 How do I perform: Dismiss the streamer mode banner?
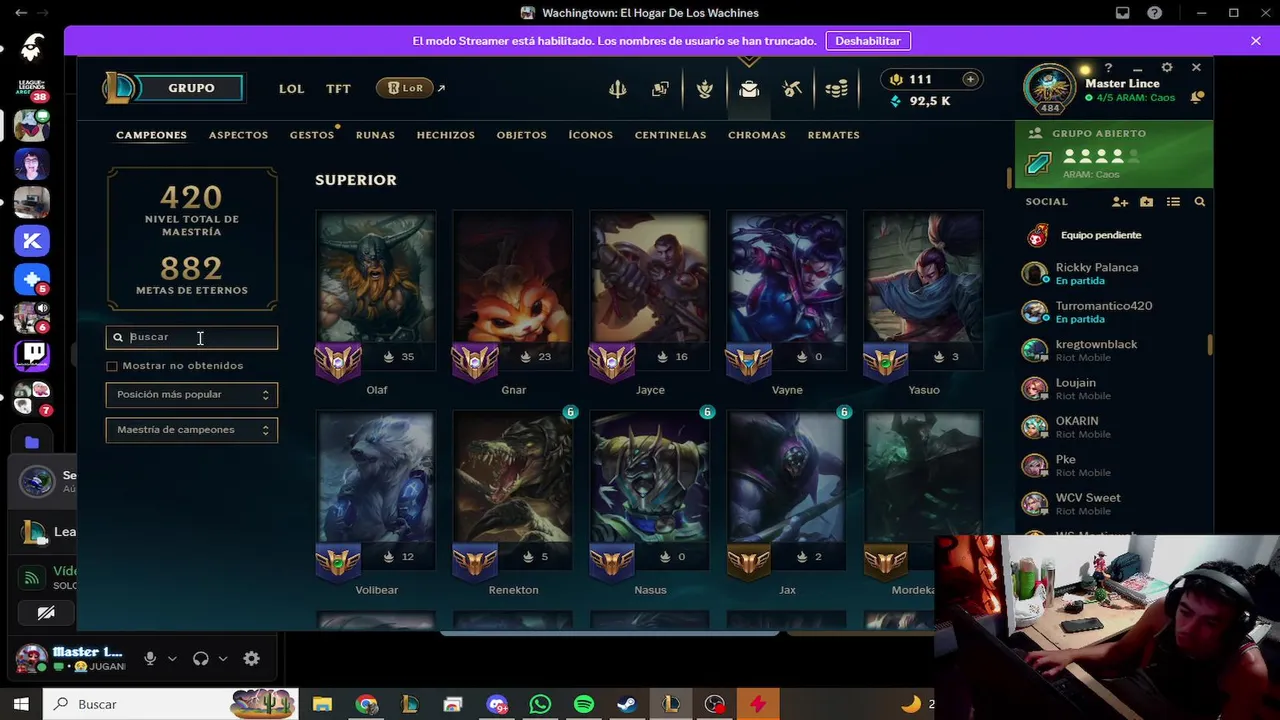[x=1256, y=41]
